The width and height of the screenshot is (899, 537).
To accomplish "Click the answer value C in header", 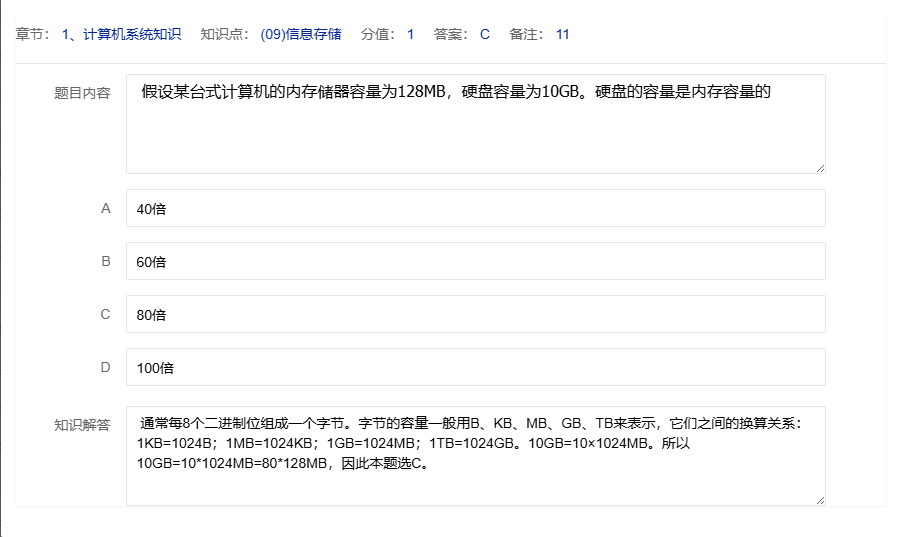I will coord(485,34).
